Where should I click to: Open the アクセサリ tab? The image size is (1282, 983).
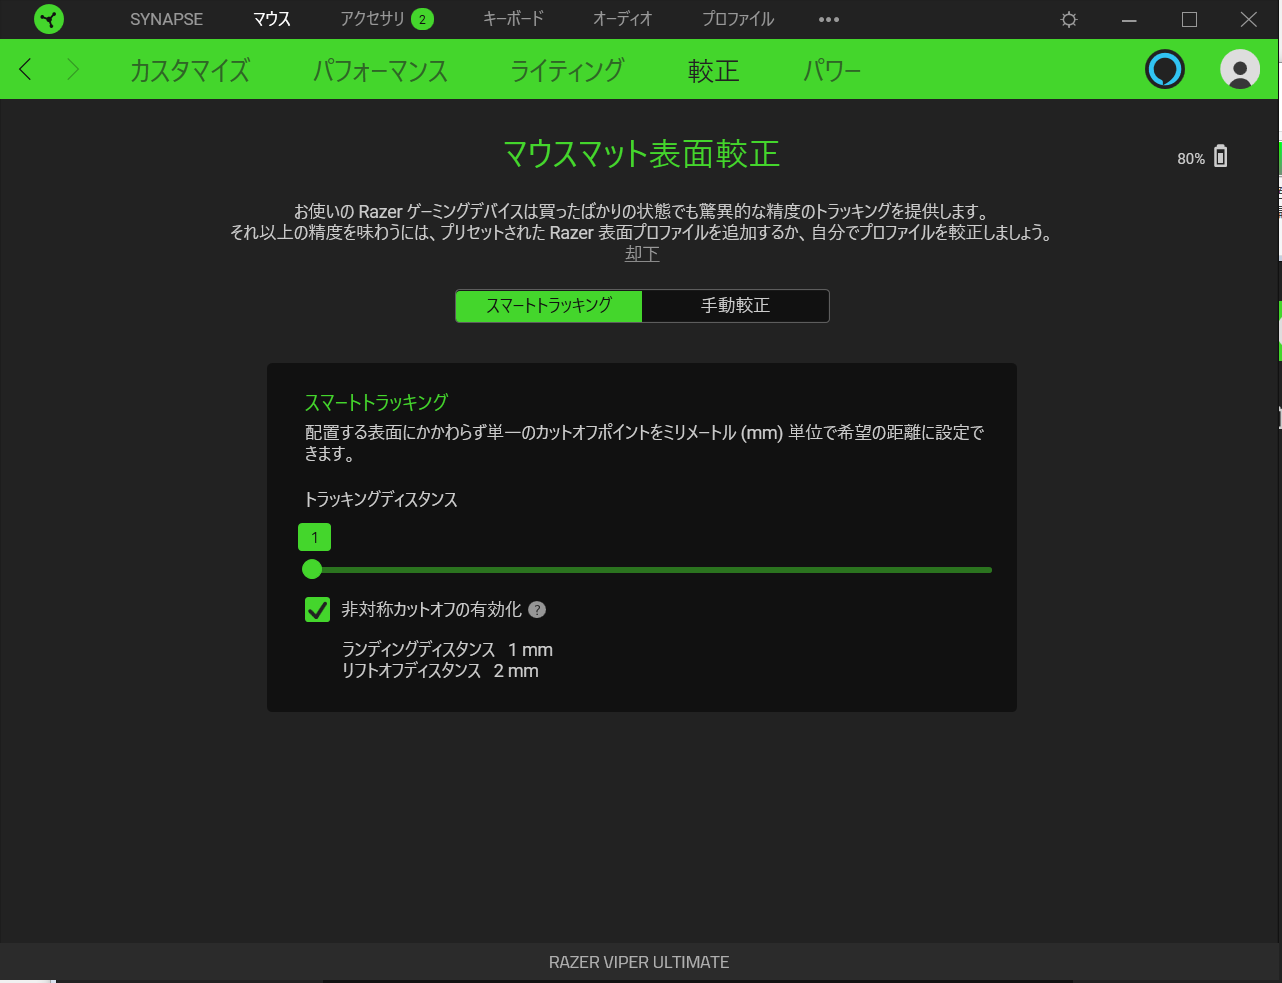373,19
